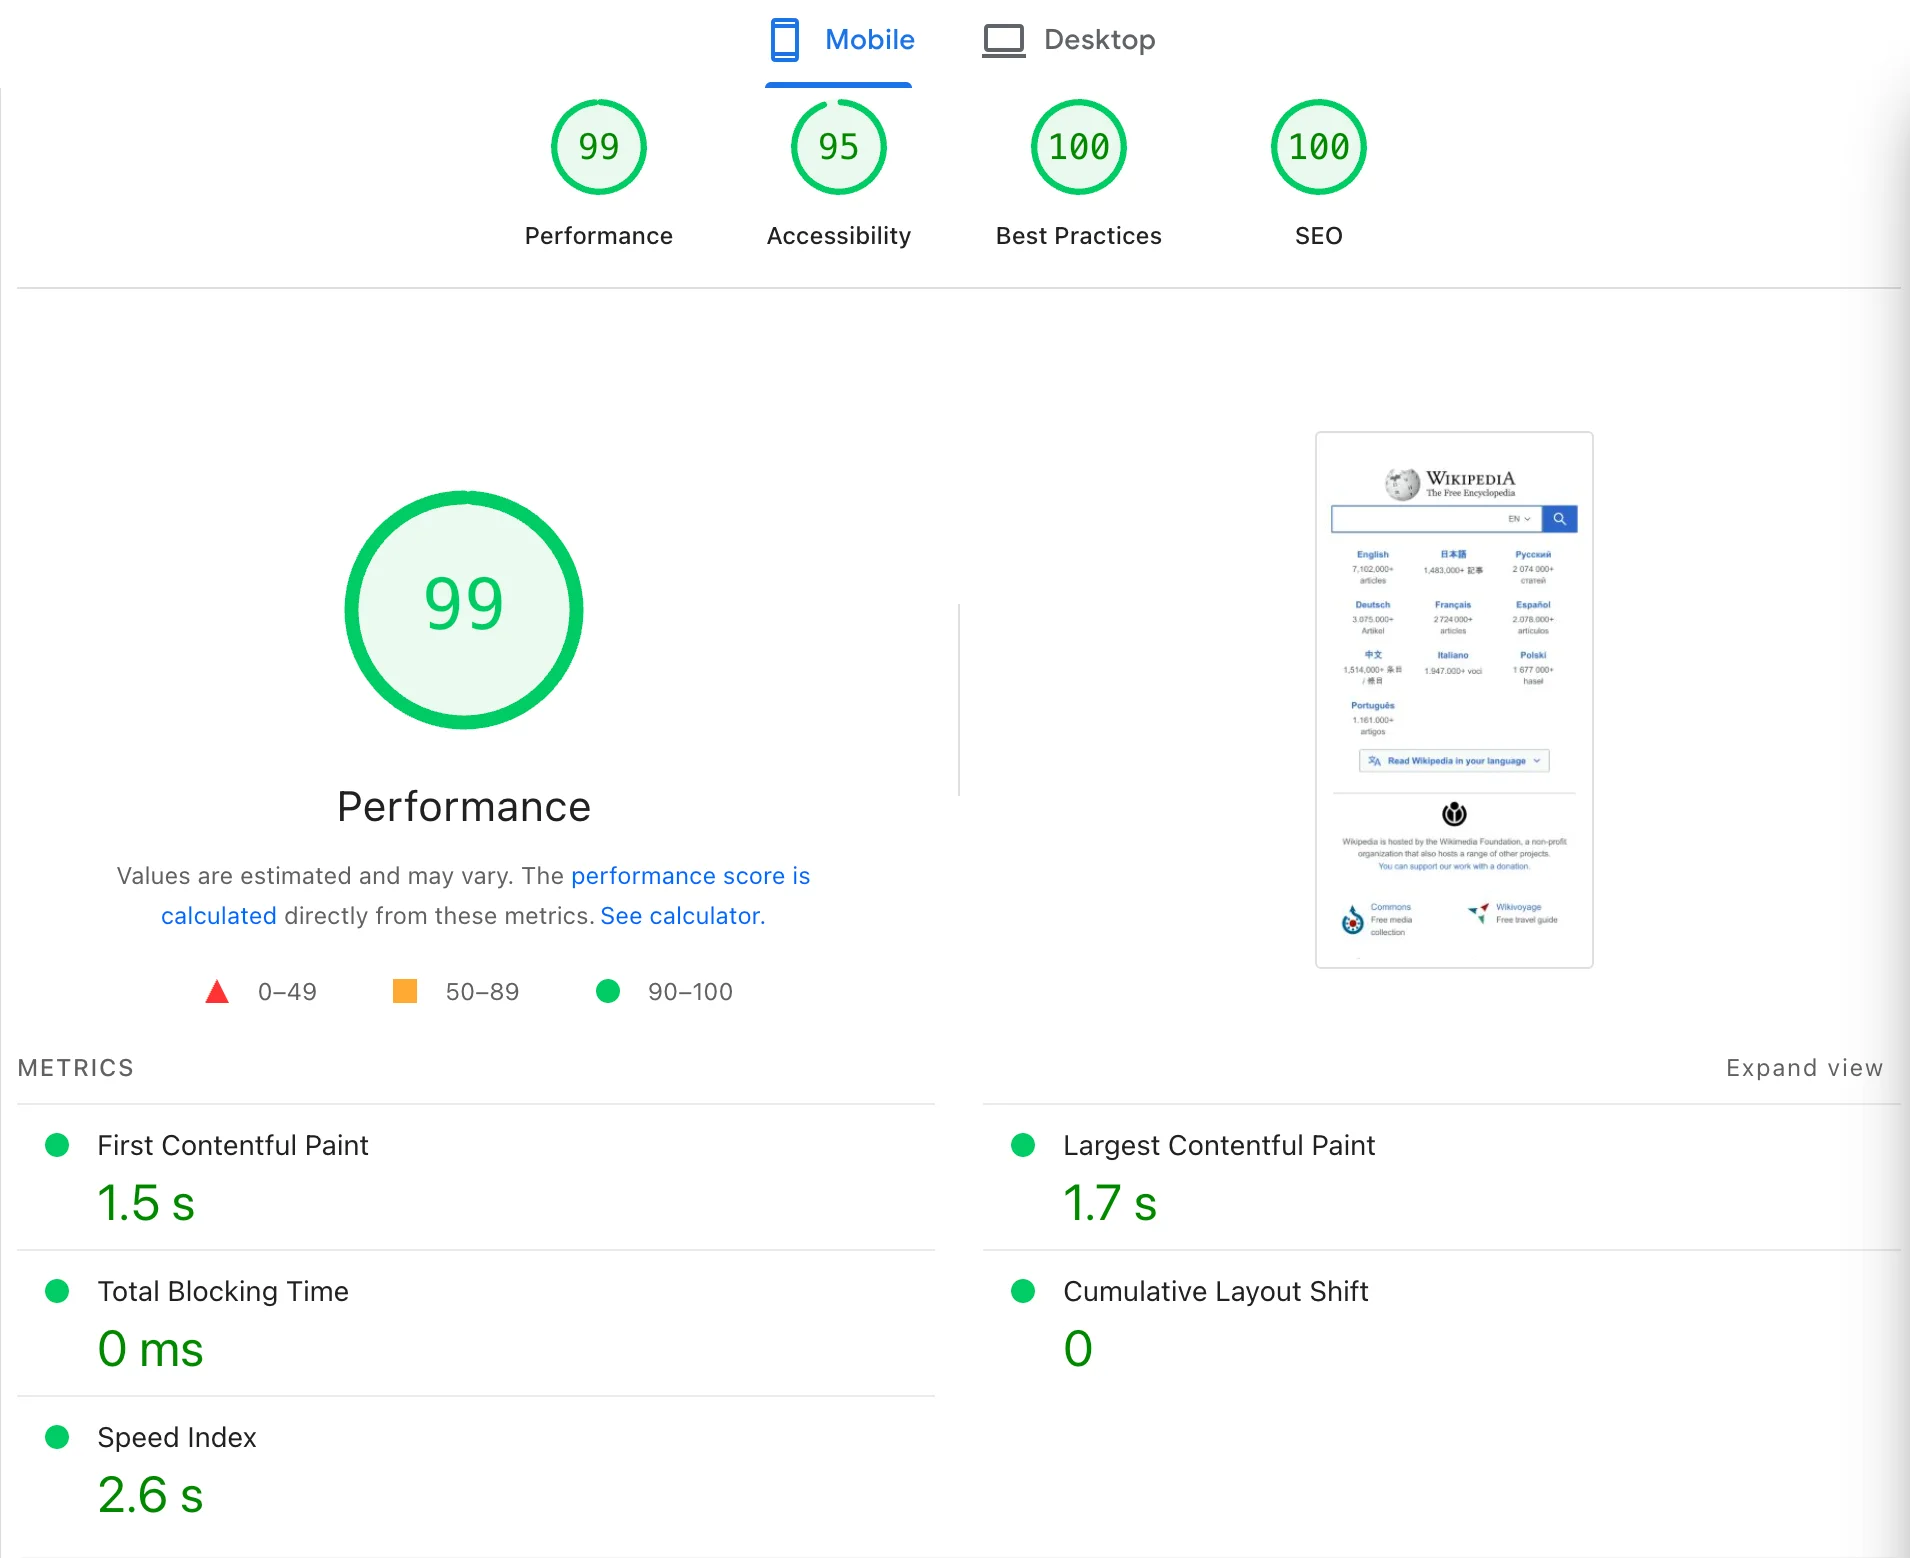Expand the Speed Index metric
The width and height of the screenshot is (1910, 1558).
pyautogui.click(x=176, y=1437)
